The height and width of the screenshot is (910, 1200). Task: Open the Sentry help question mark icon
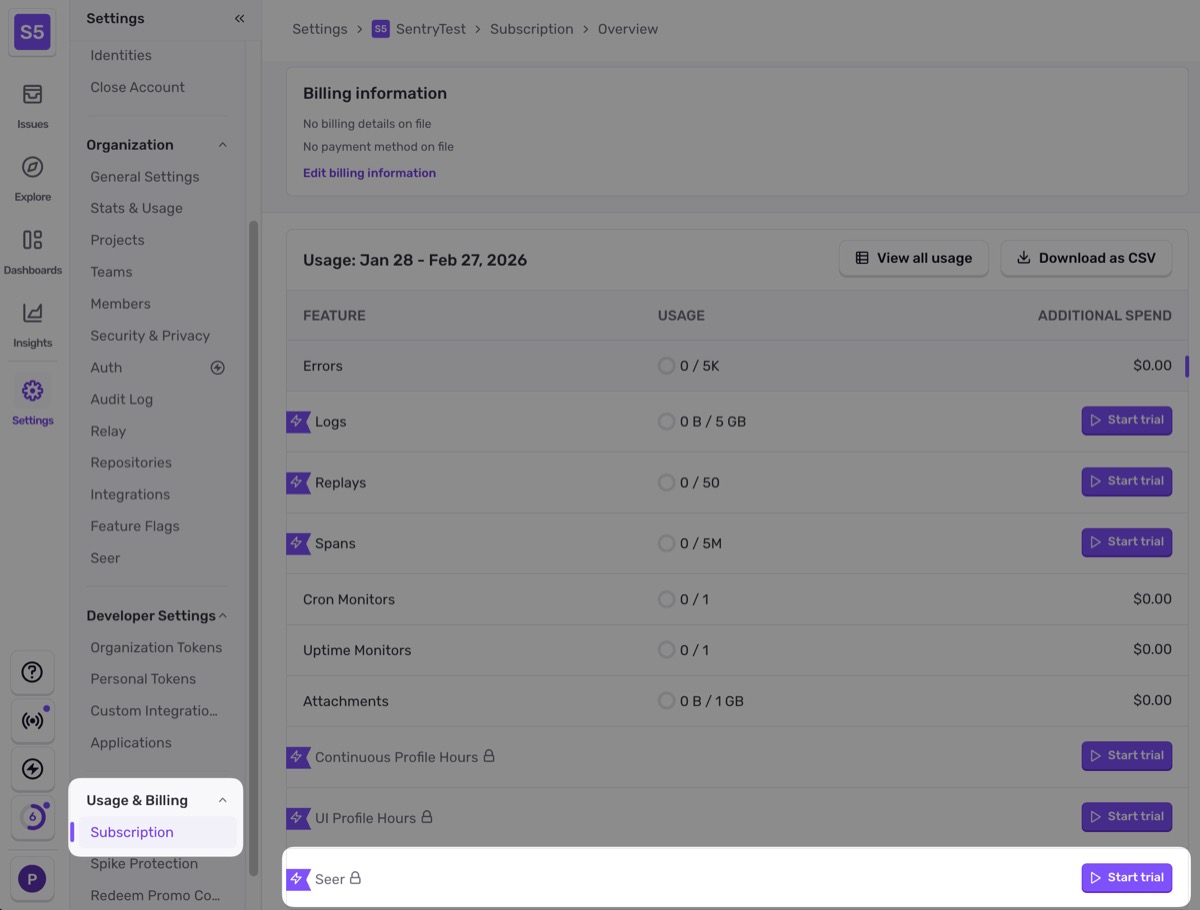[32, 672]
